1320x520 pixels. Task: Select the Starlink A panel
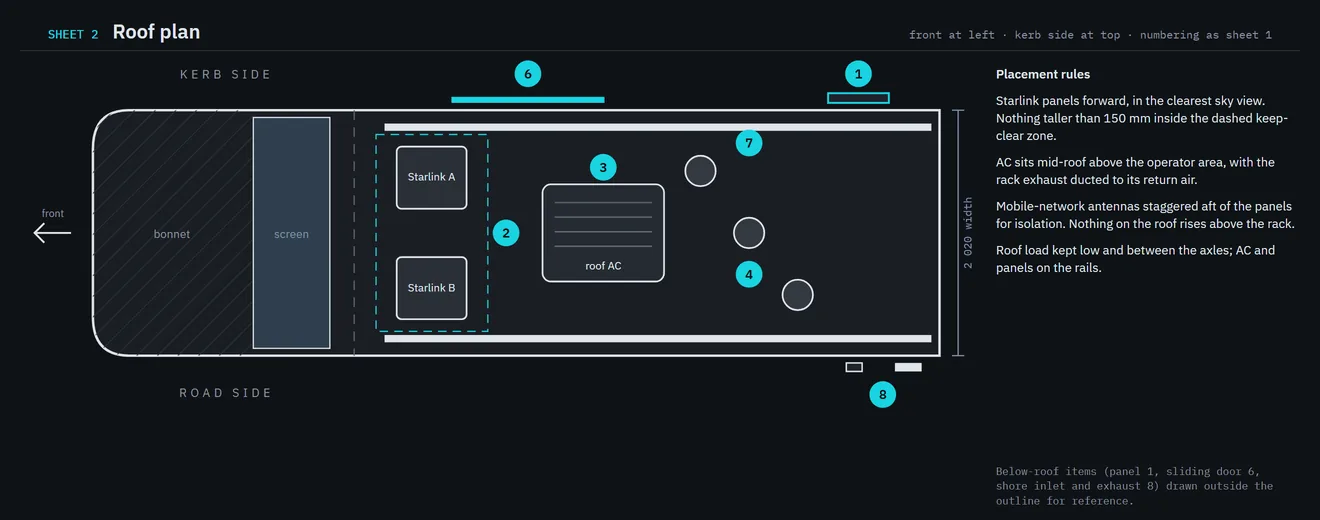pos(432,178)
